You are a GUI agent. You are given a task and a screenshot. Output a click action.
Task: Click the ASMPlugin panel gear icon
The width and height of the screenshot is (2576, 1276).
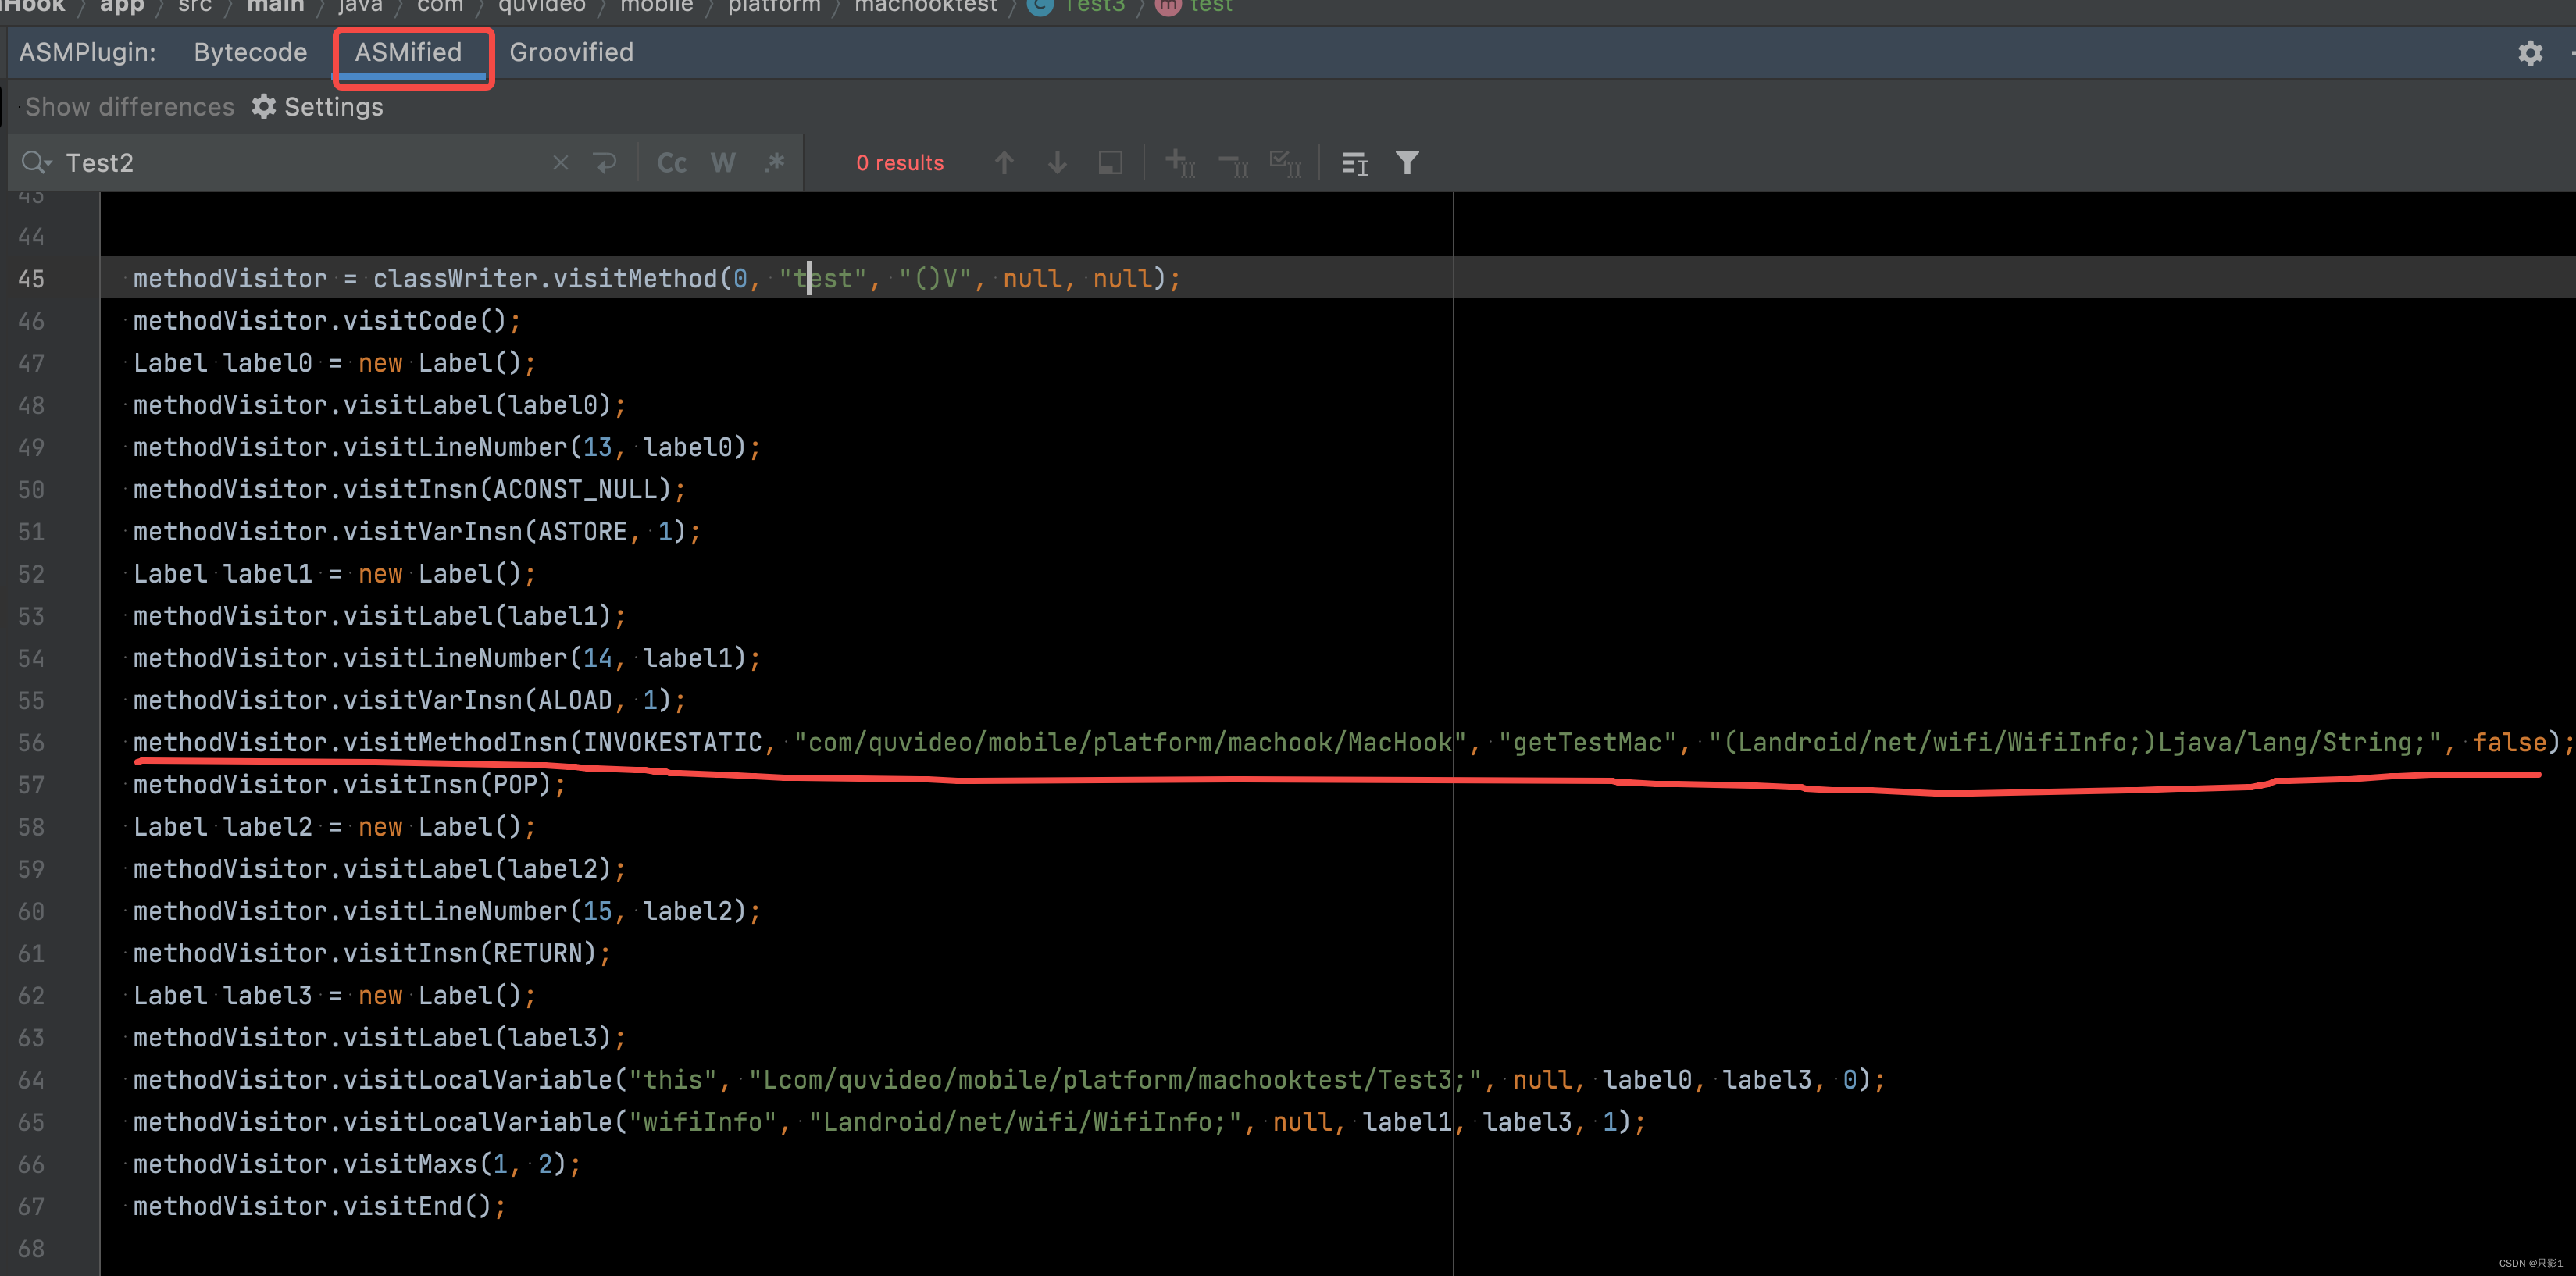(2529, 53)
